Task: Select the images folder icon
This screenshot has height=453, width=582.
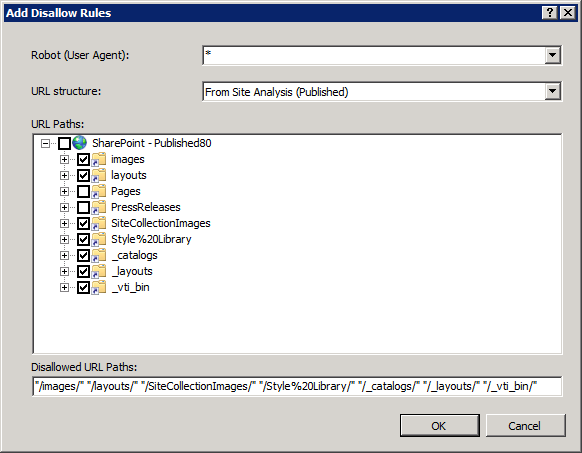Action: coord(99,159)
